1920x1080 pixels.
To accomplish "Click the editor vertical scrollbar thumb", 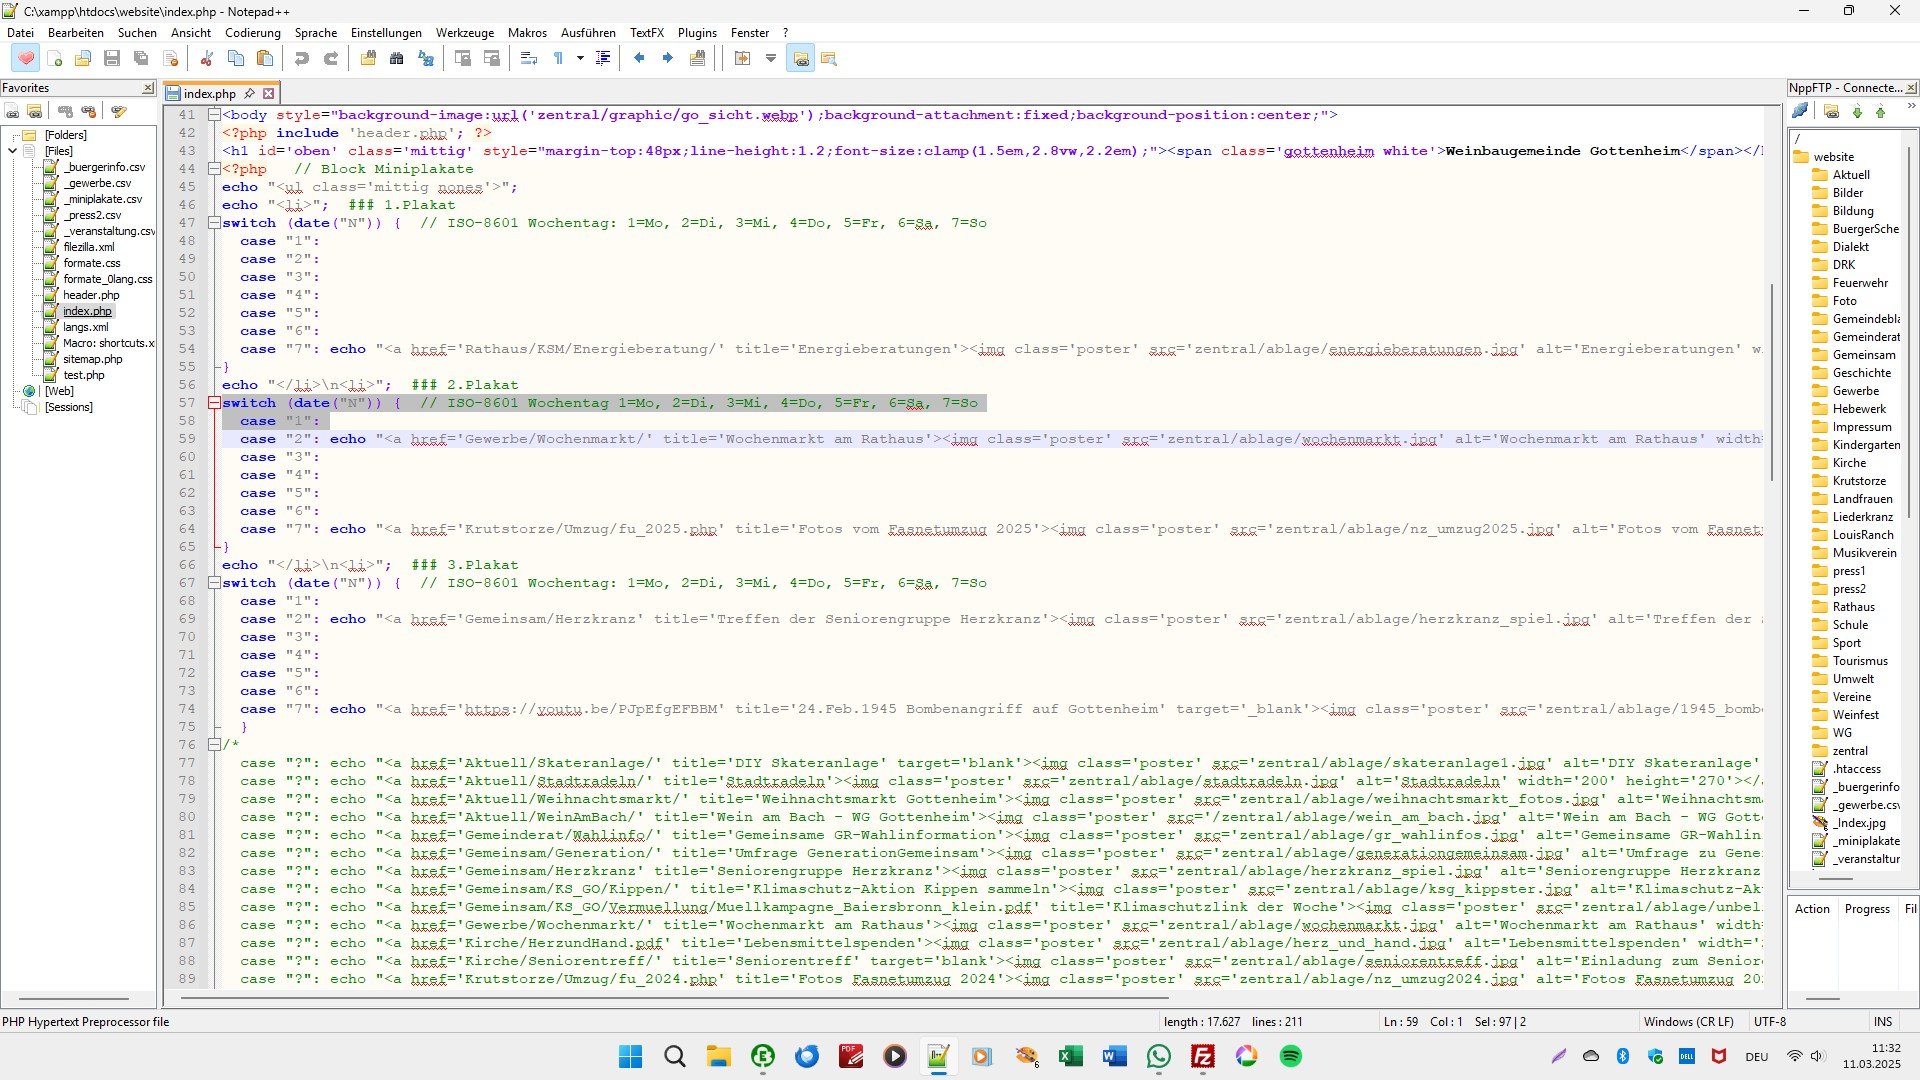I will point(1771,380).
